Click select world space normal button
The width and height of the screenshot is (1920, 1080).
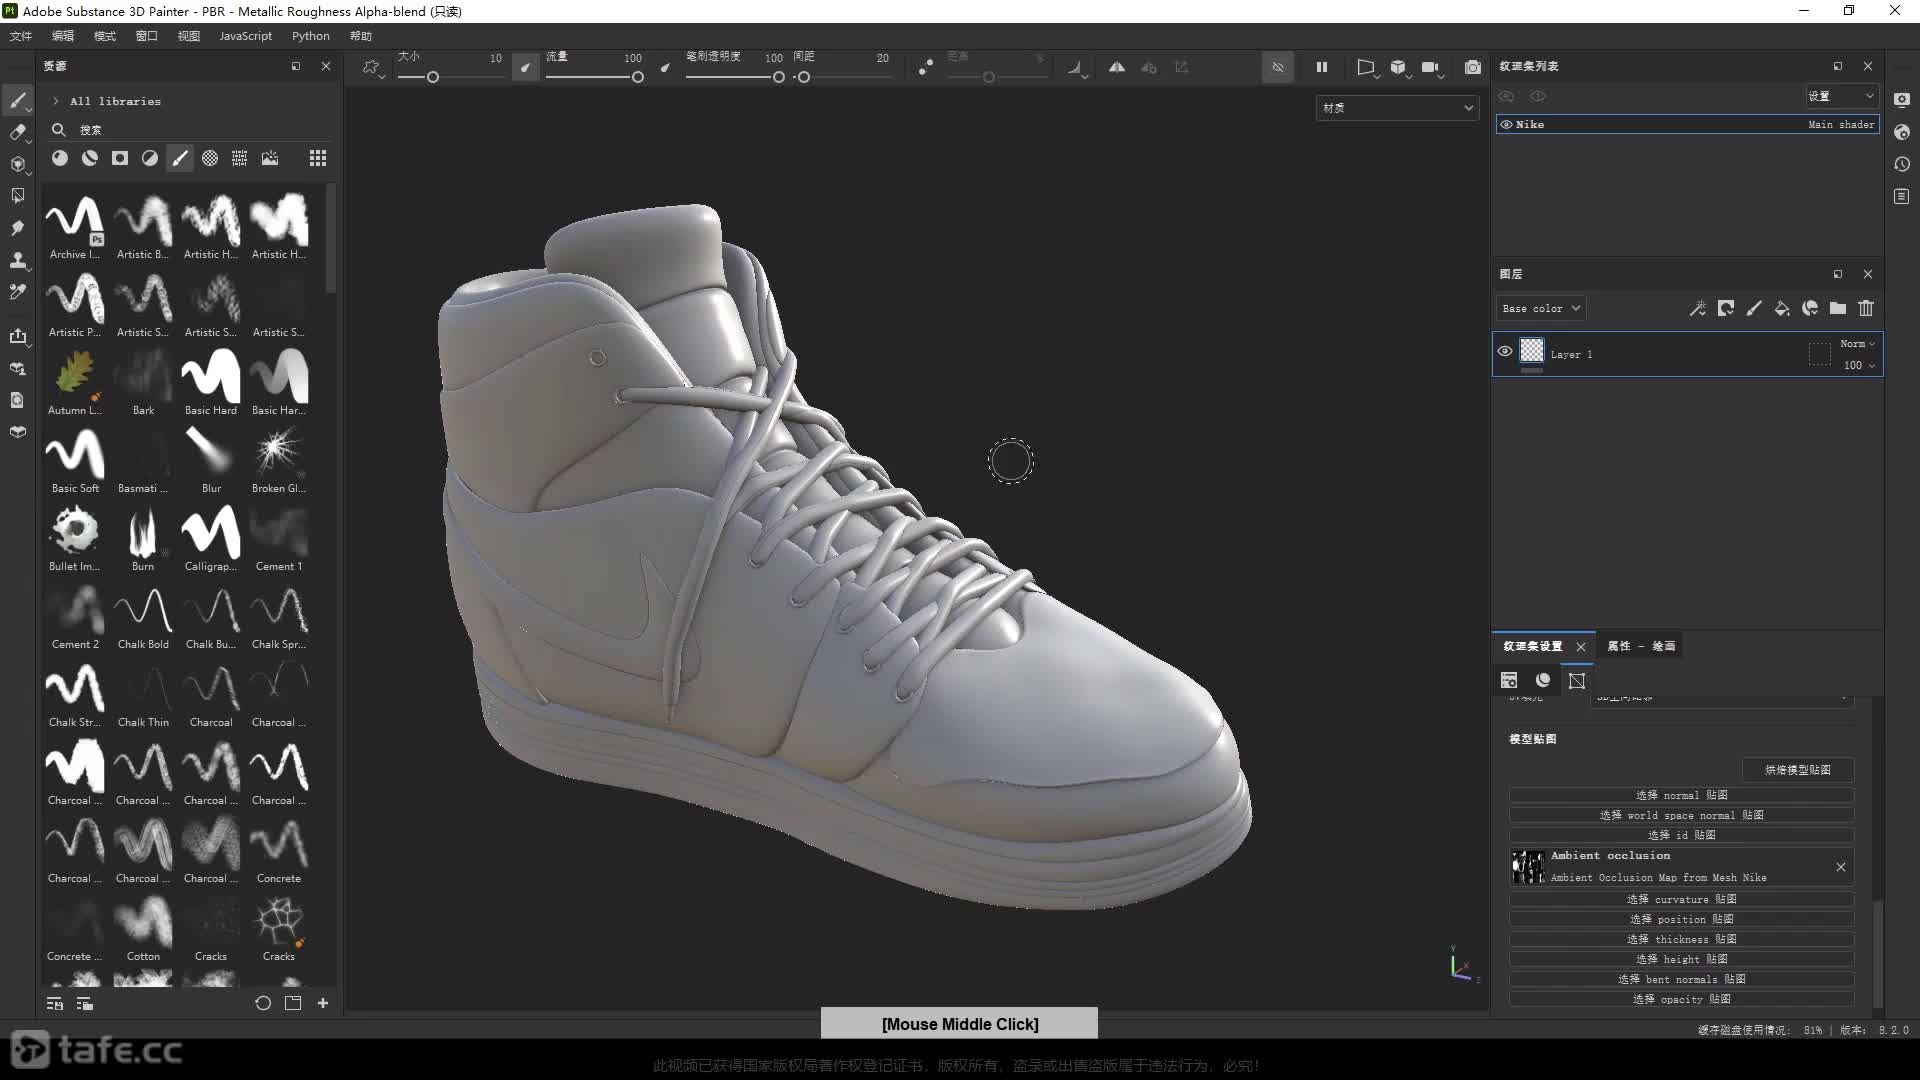[x=1681, y=815]
